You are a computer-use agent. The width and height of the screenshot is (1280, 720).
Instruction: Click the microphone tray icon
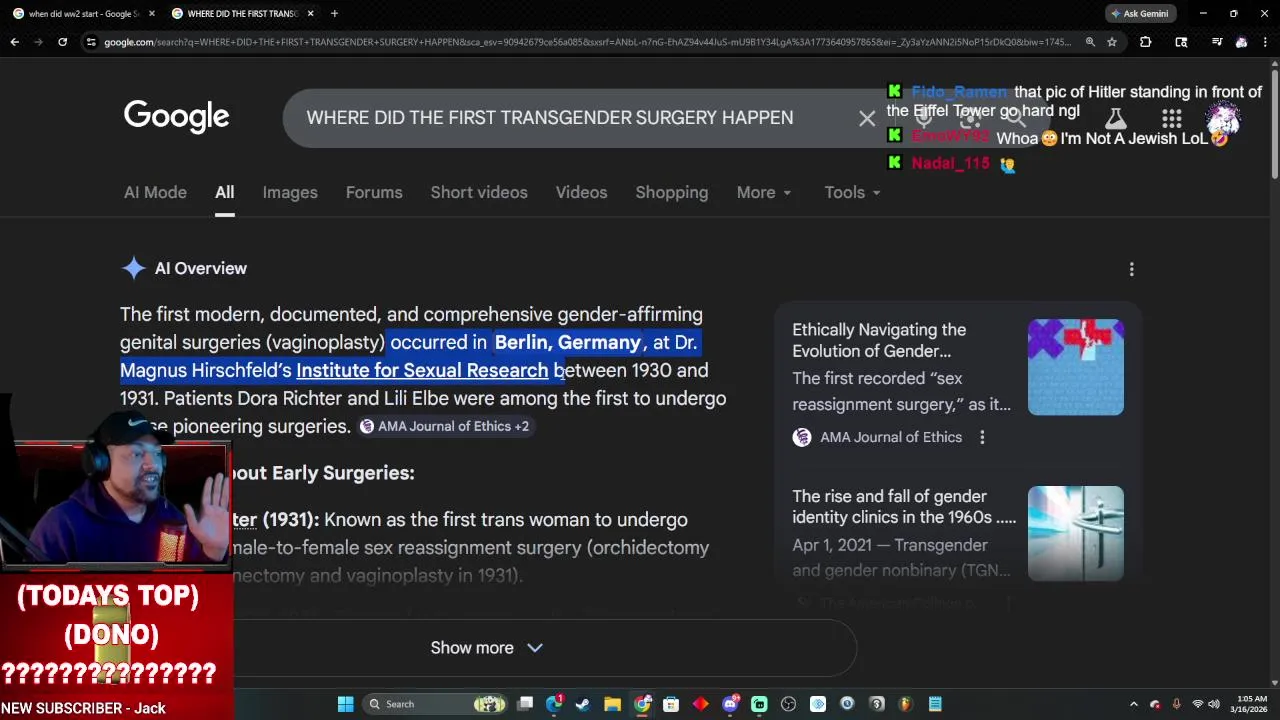tap(1176, 704)
